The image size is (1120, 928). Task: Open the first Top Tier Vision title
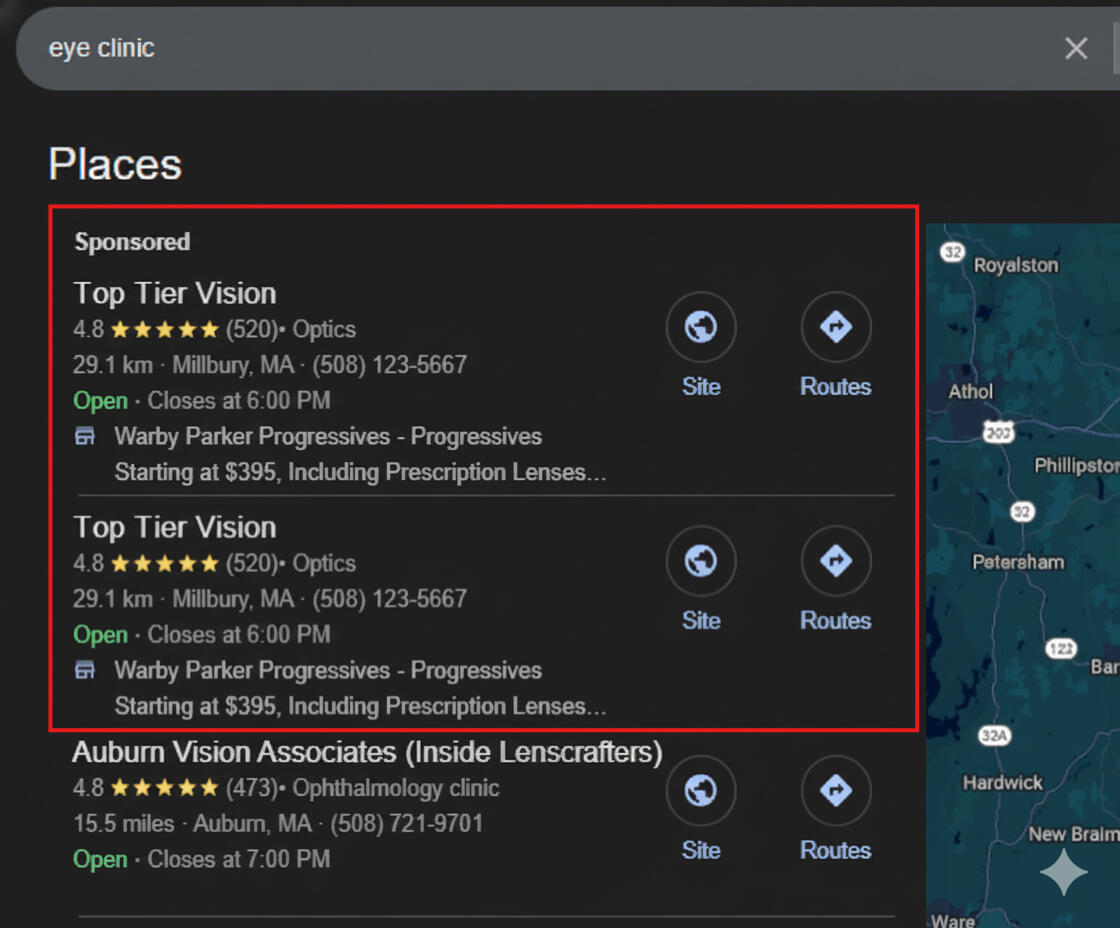coord(175,293)
